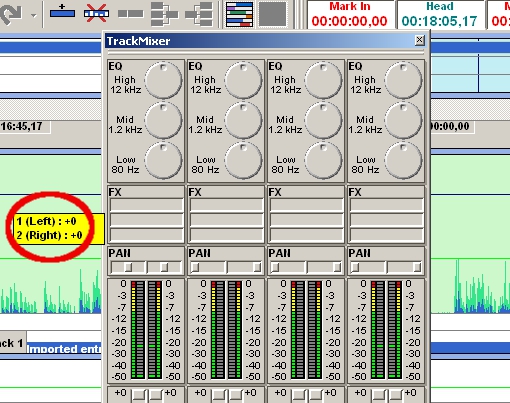Click the Delete Track icon with red X
510x403 pixels.
click(x=96, y=13)
